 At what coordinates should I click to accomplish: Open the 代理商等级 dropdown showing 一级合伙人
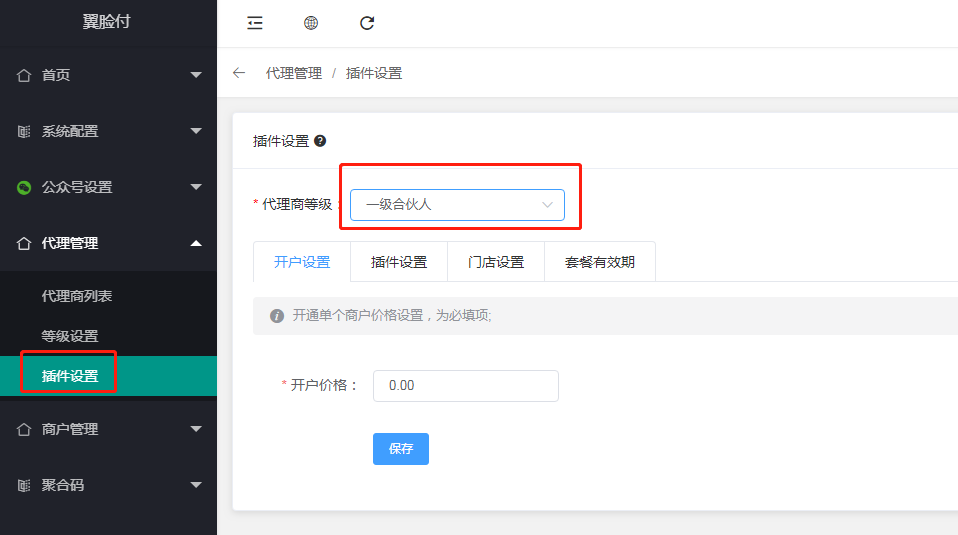pyautogui.click(x=457, y=205)
